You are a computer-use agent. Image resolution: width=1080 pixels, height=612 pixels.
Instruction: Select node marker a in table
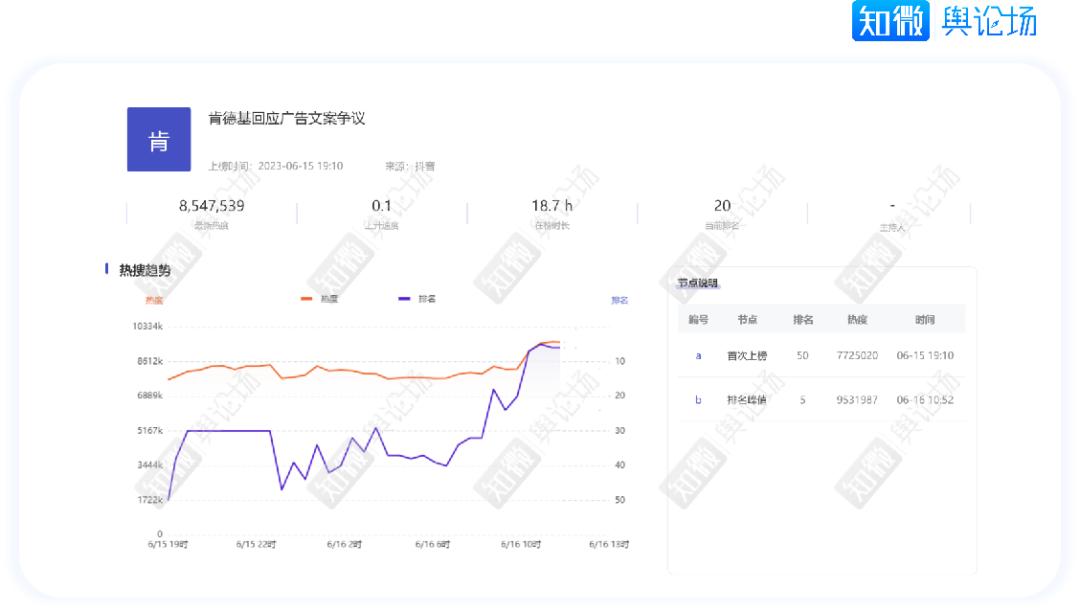698,356
